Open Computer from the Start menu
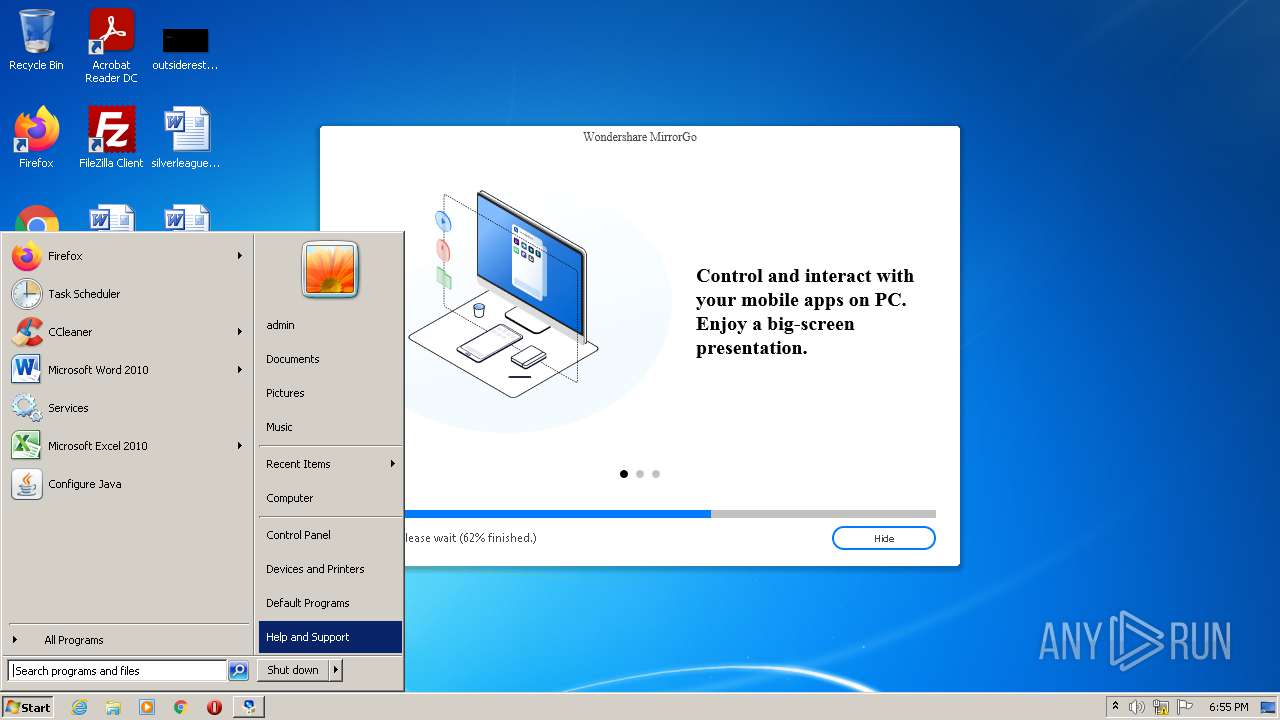This screenshot has width=1280, height=720. (330, 498)
